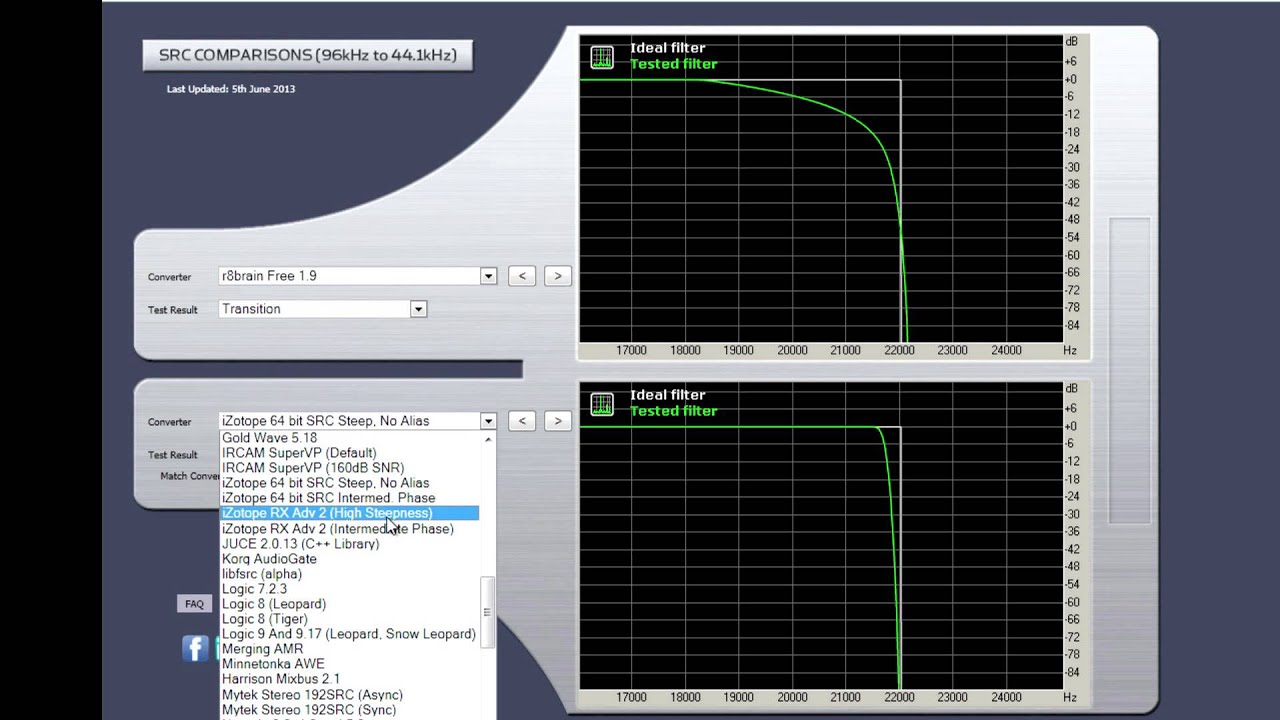Open the upper Test Result dropdown arrow
Viewport: 1280px width, 720px height.
coord(418,309)
